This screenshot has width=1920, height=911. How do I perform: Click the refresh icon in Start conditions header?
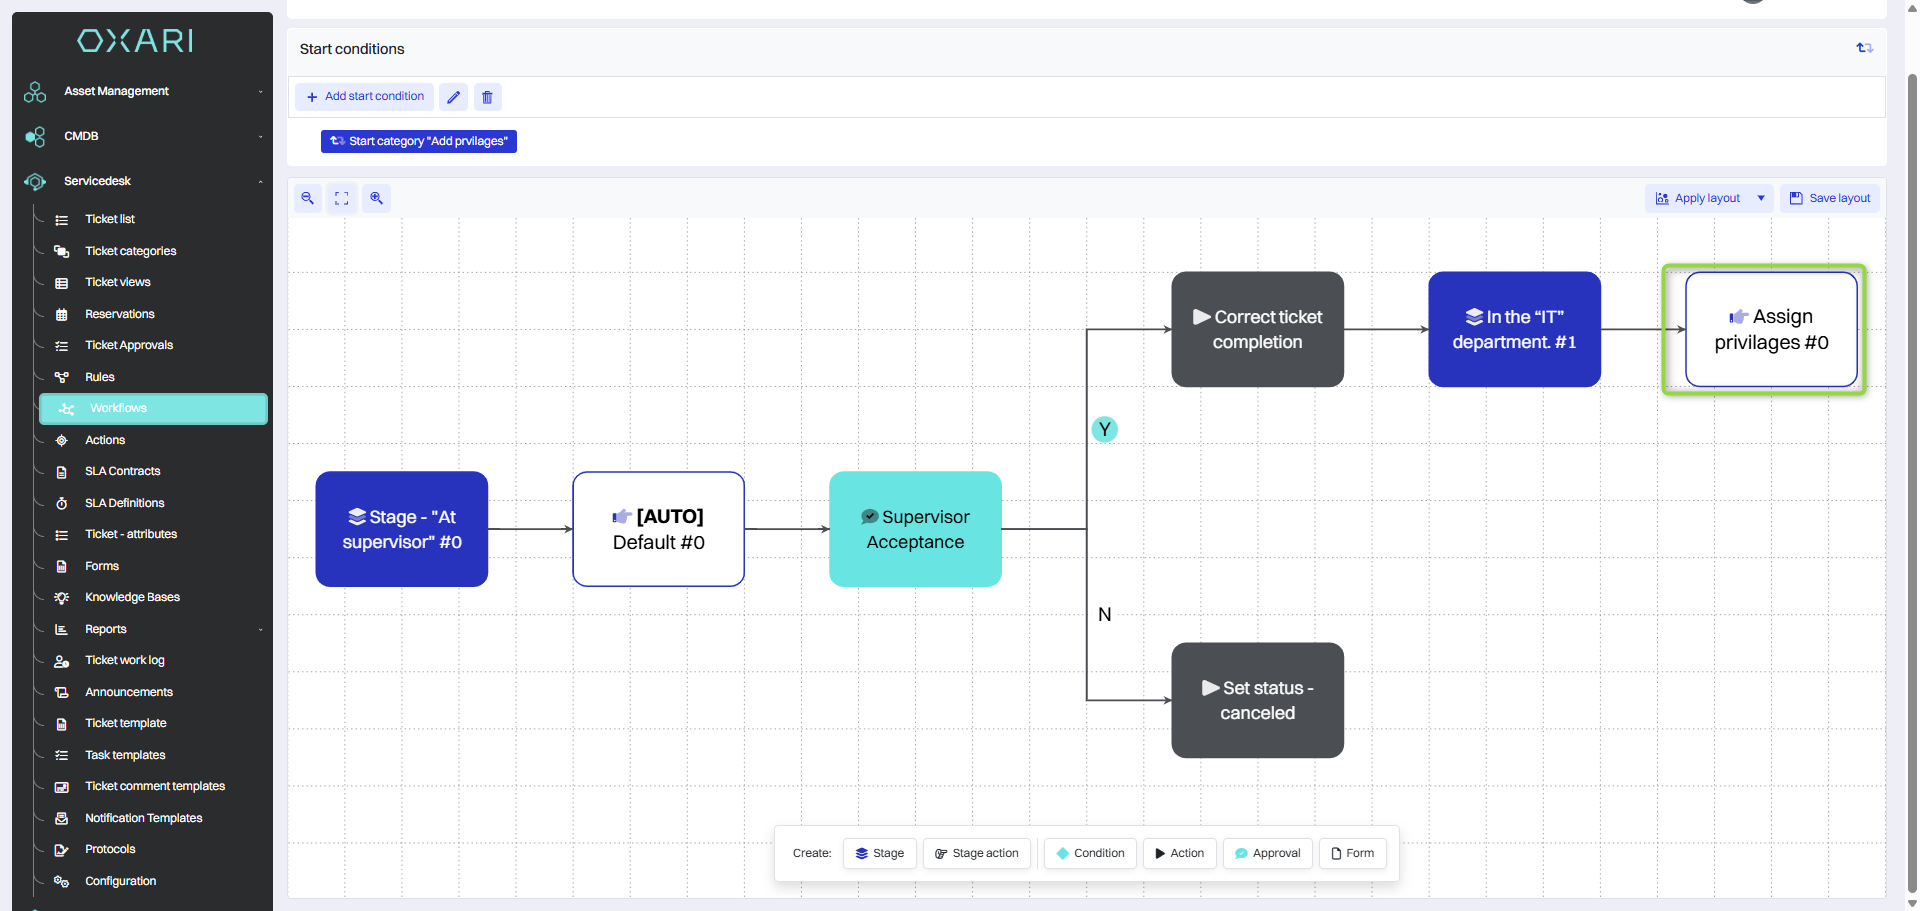[1864, 48]
